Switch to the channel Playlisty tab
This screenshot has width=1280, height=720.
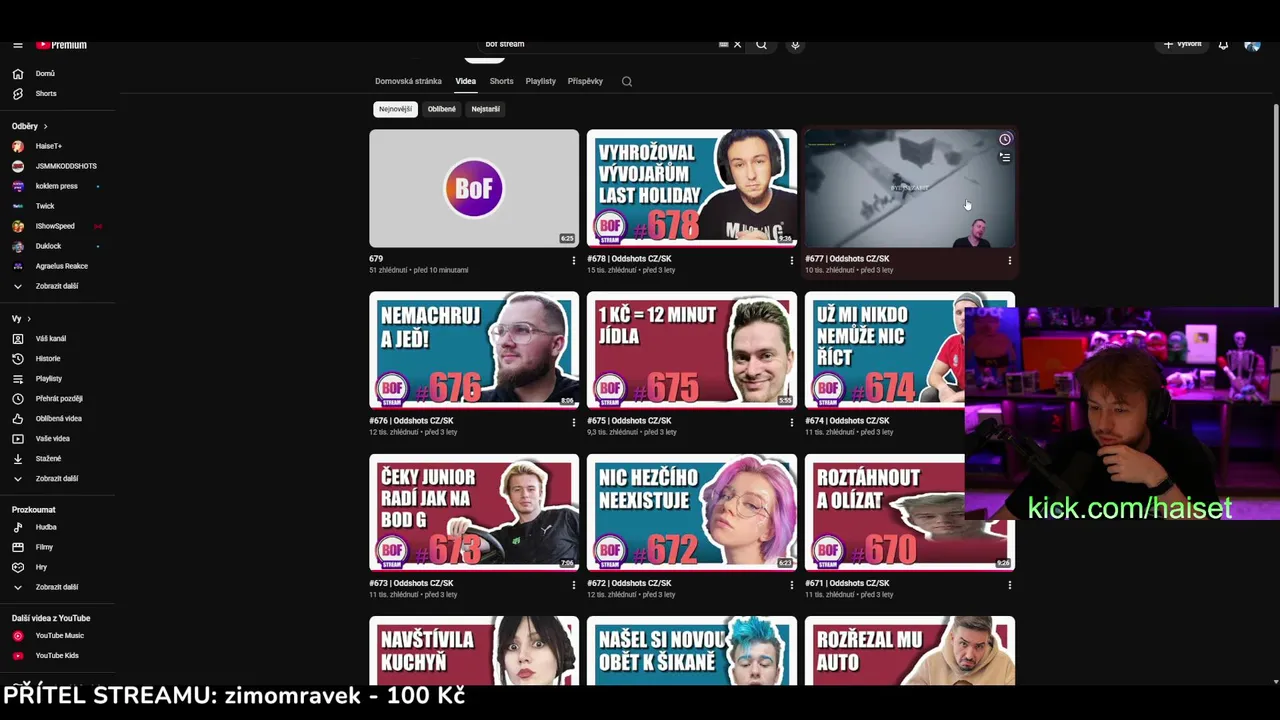[540, 81]
